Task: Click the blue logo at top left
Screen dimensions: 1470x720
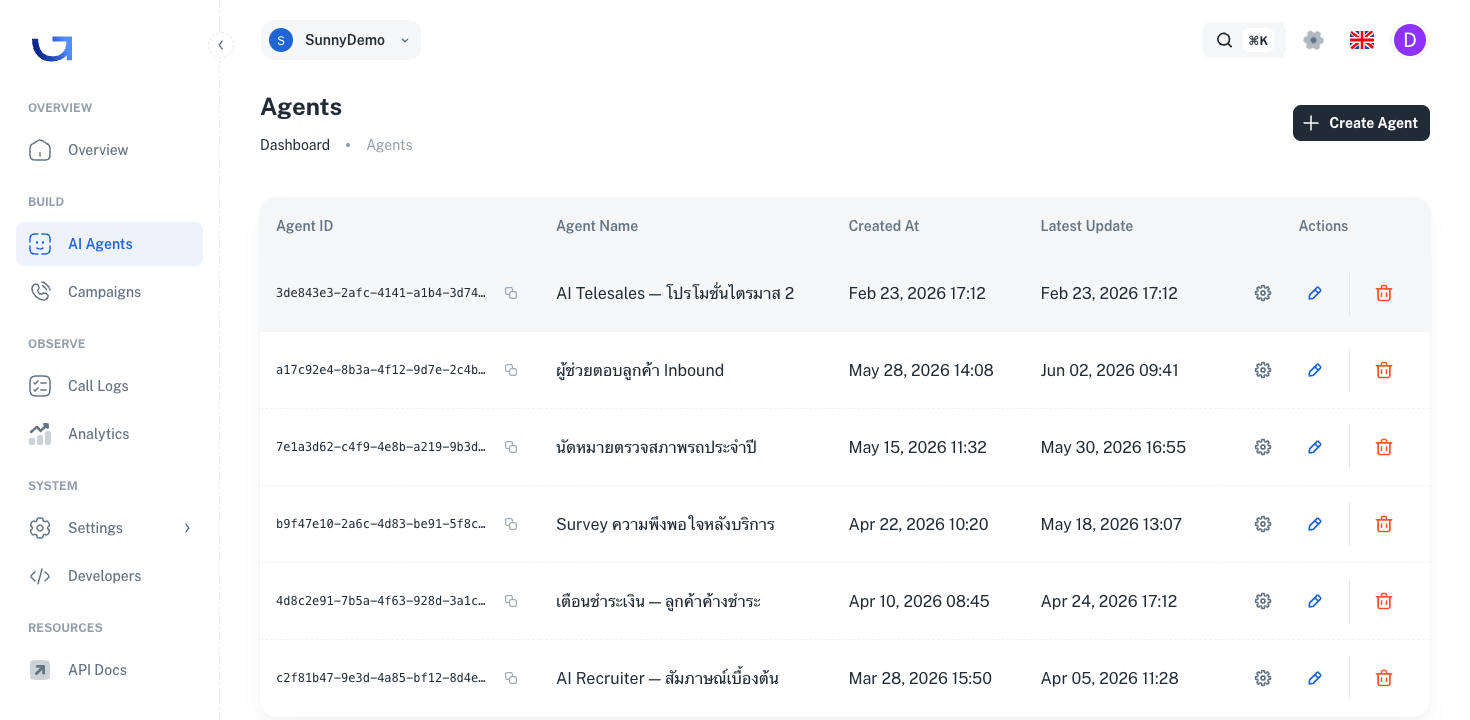Action: pyautogui.click(x=52, y=47)
